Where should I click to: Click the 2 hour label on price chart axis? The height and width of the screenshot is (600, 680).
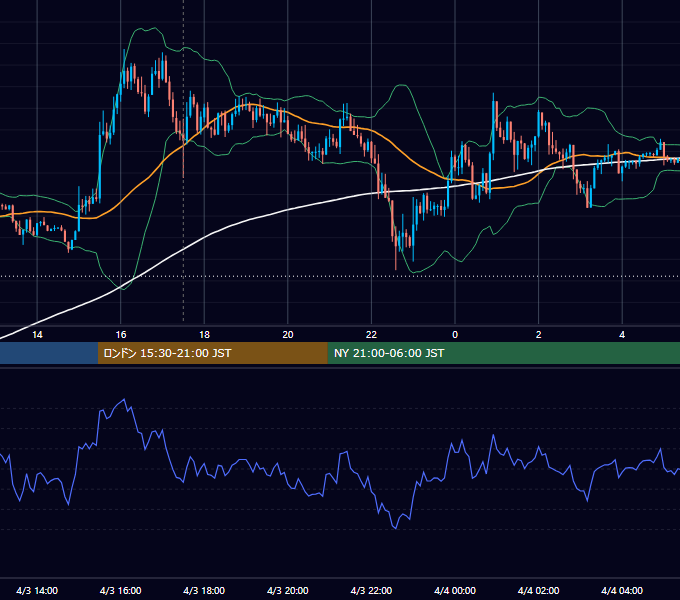538,335
